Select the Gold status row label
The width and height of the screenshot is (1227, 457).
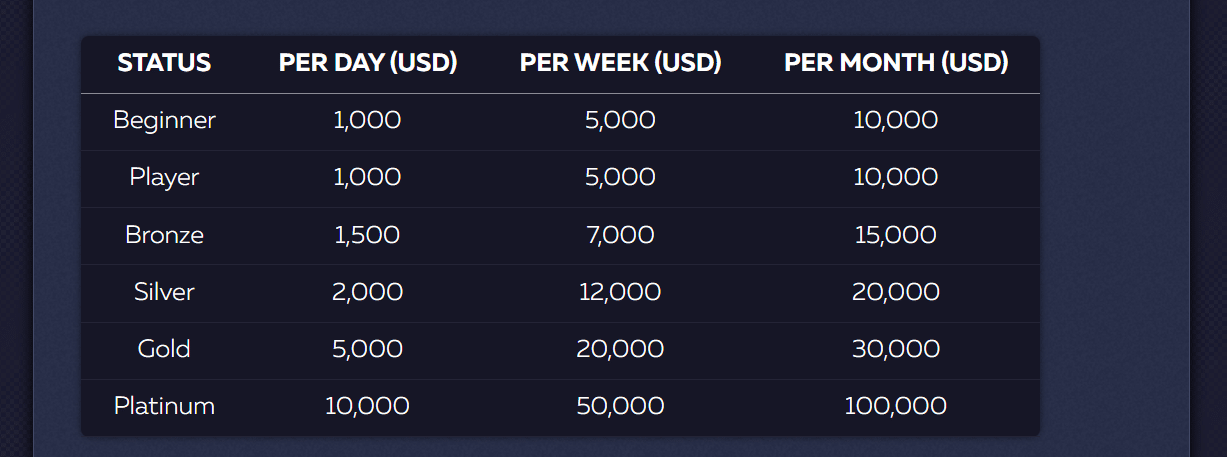(164, 349)
